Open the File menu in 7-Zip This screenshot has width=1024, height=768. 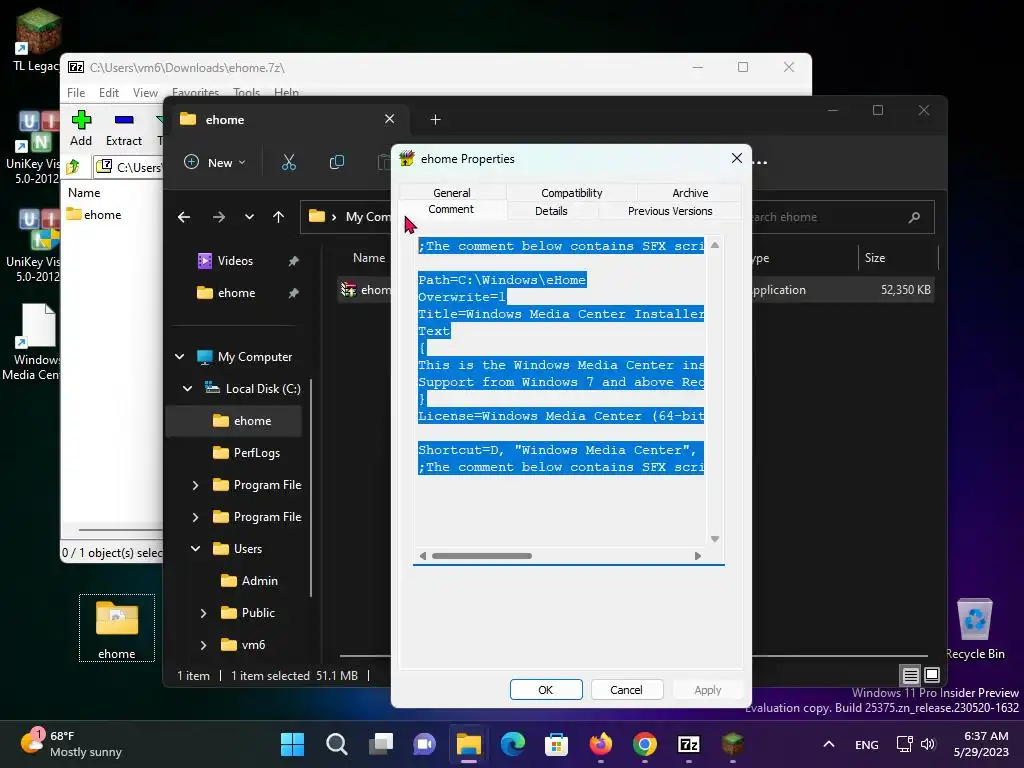coord(76,93)
